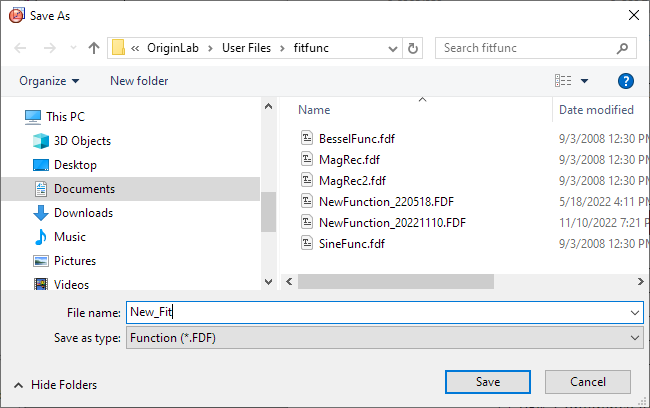Click file list scroll left arrow
Image resolution: width=650 pixels, height=408 pixels.
tap(289, 282)
